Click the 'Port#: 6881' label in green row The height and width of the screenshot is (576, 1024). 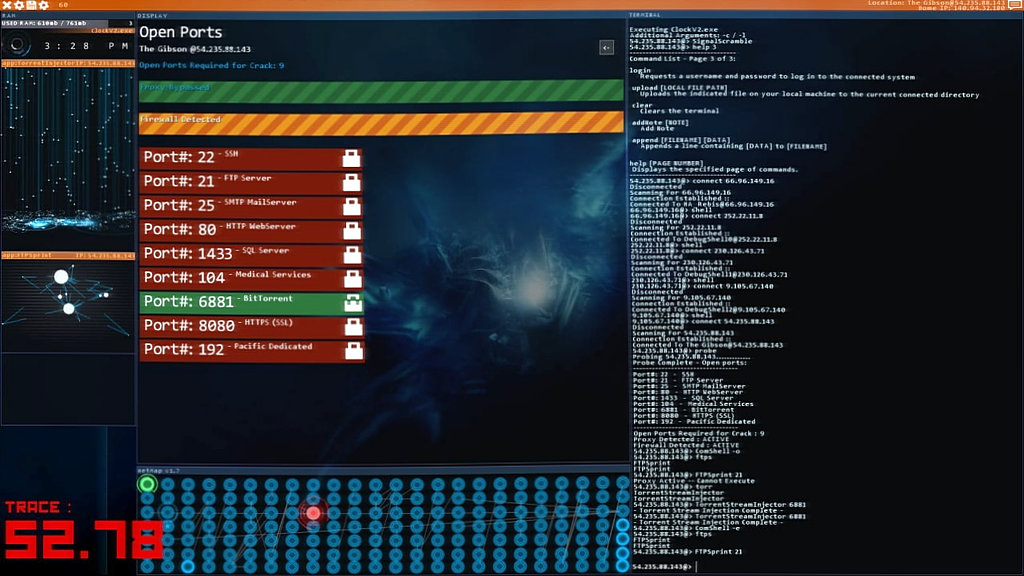[x=189, y=302]
